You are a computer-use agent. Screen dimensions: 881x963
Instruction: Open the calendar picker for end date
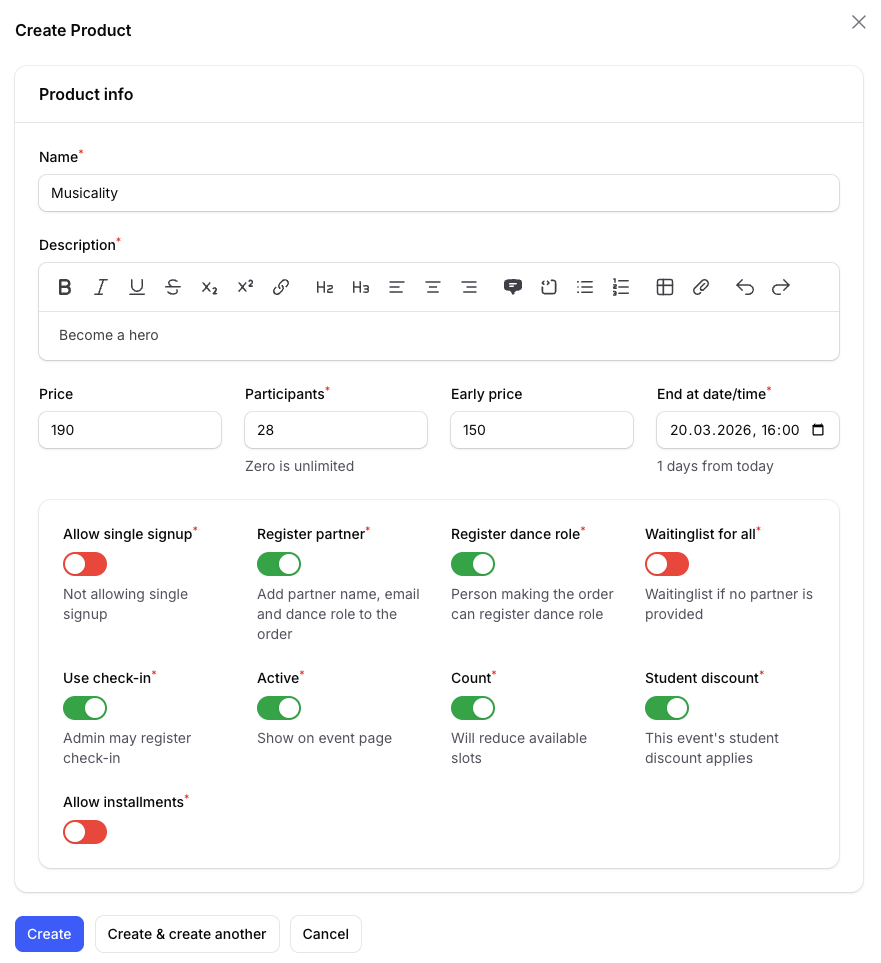click(x=818, y=430)
